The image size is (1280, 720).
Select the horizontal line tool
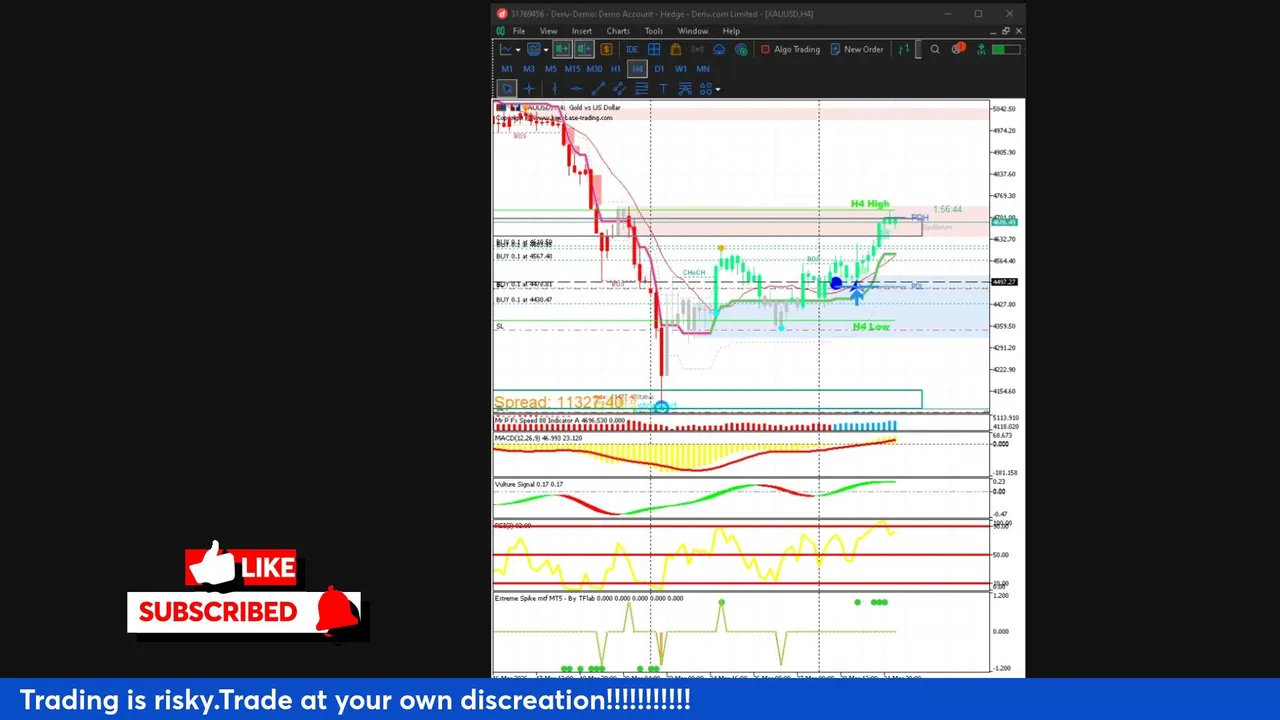coord(576,89)
